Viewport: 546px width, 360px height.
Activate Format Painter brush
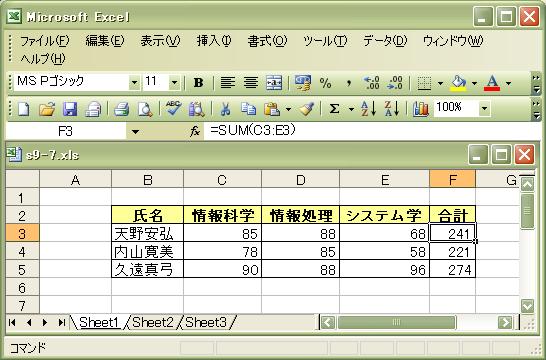coord(306,109)
